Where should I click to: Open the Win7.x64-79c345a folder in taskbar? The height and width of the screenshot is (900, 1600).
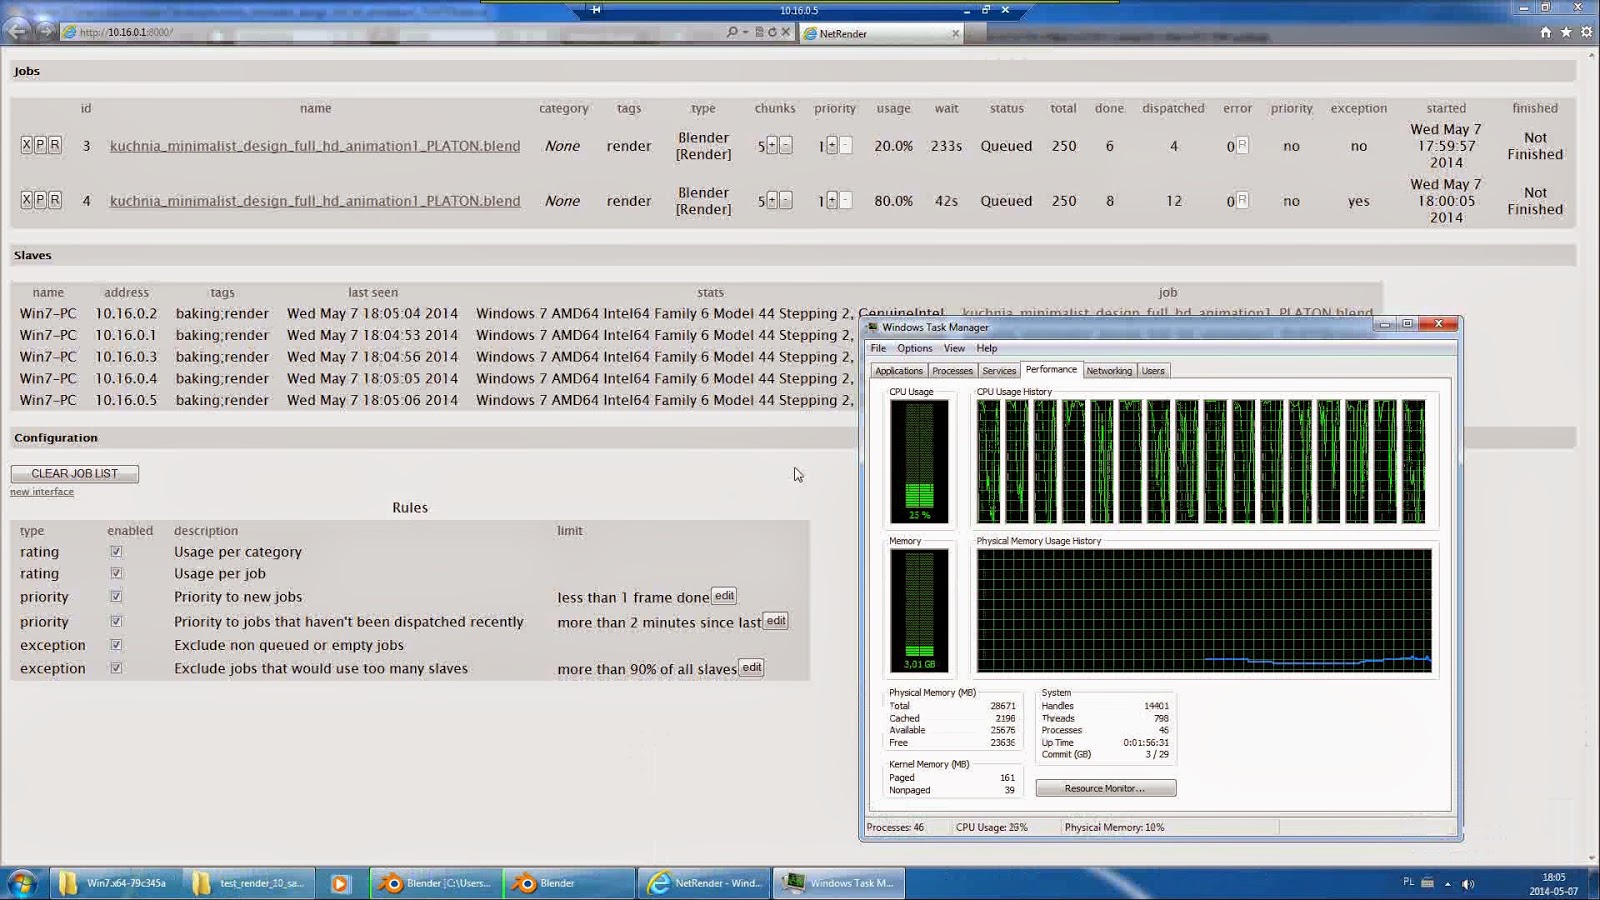[116, 883]
